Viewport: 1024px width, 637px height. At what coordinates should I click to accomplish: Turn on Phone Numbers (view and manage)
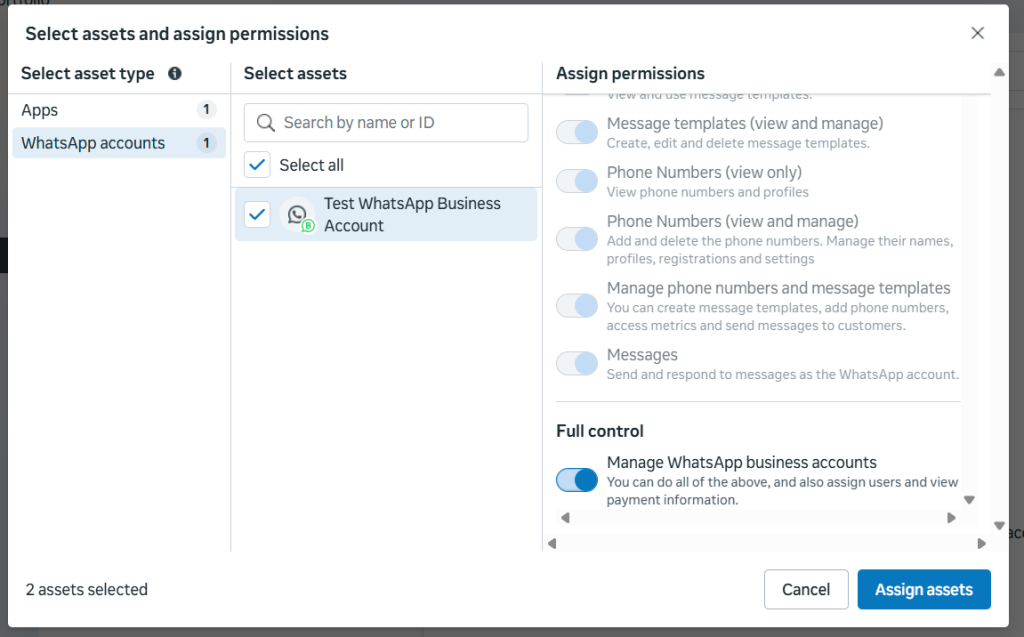(x=576, y=238)
